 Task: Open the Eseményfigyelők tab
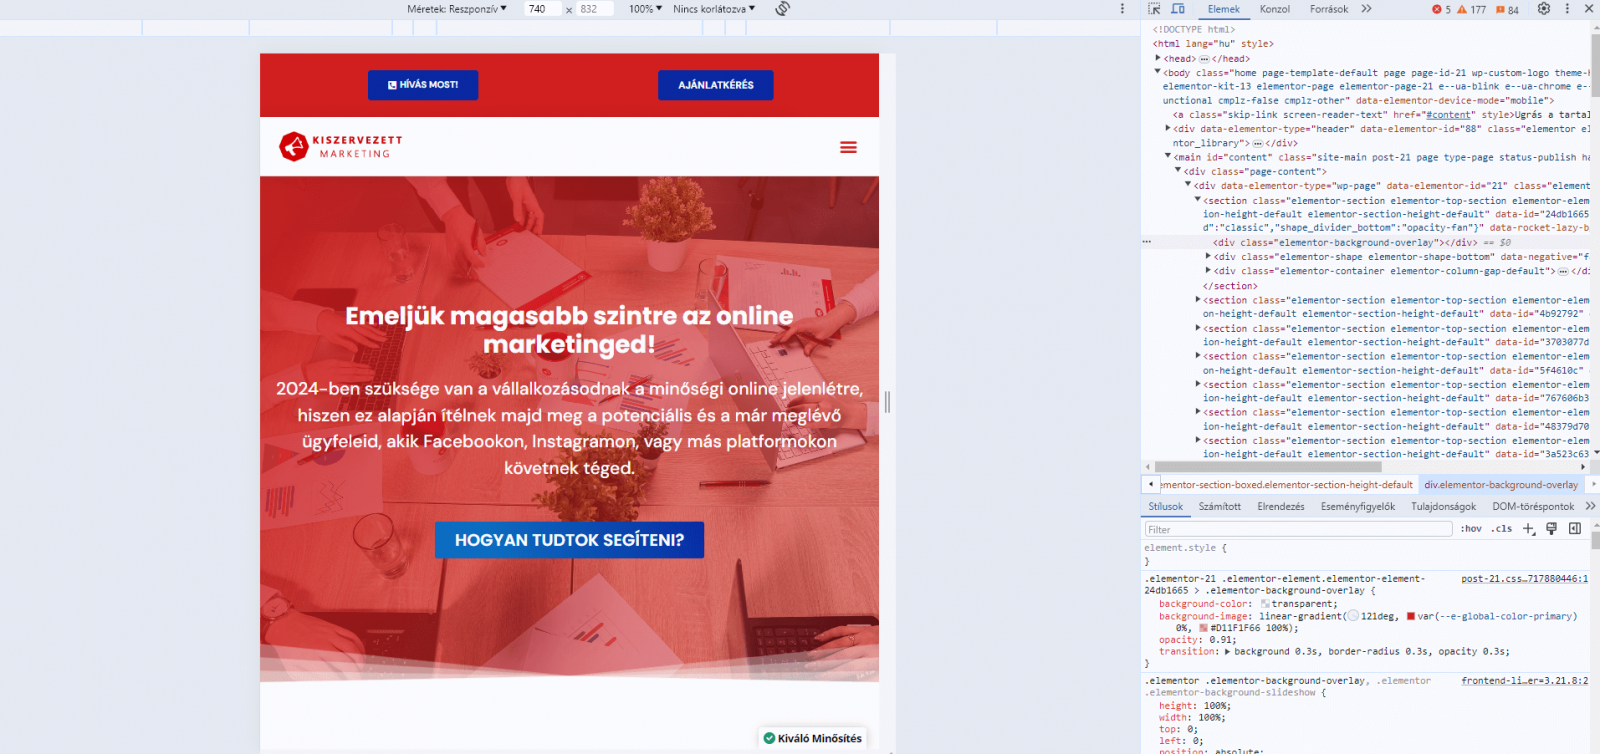(1358, 506)
